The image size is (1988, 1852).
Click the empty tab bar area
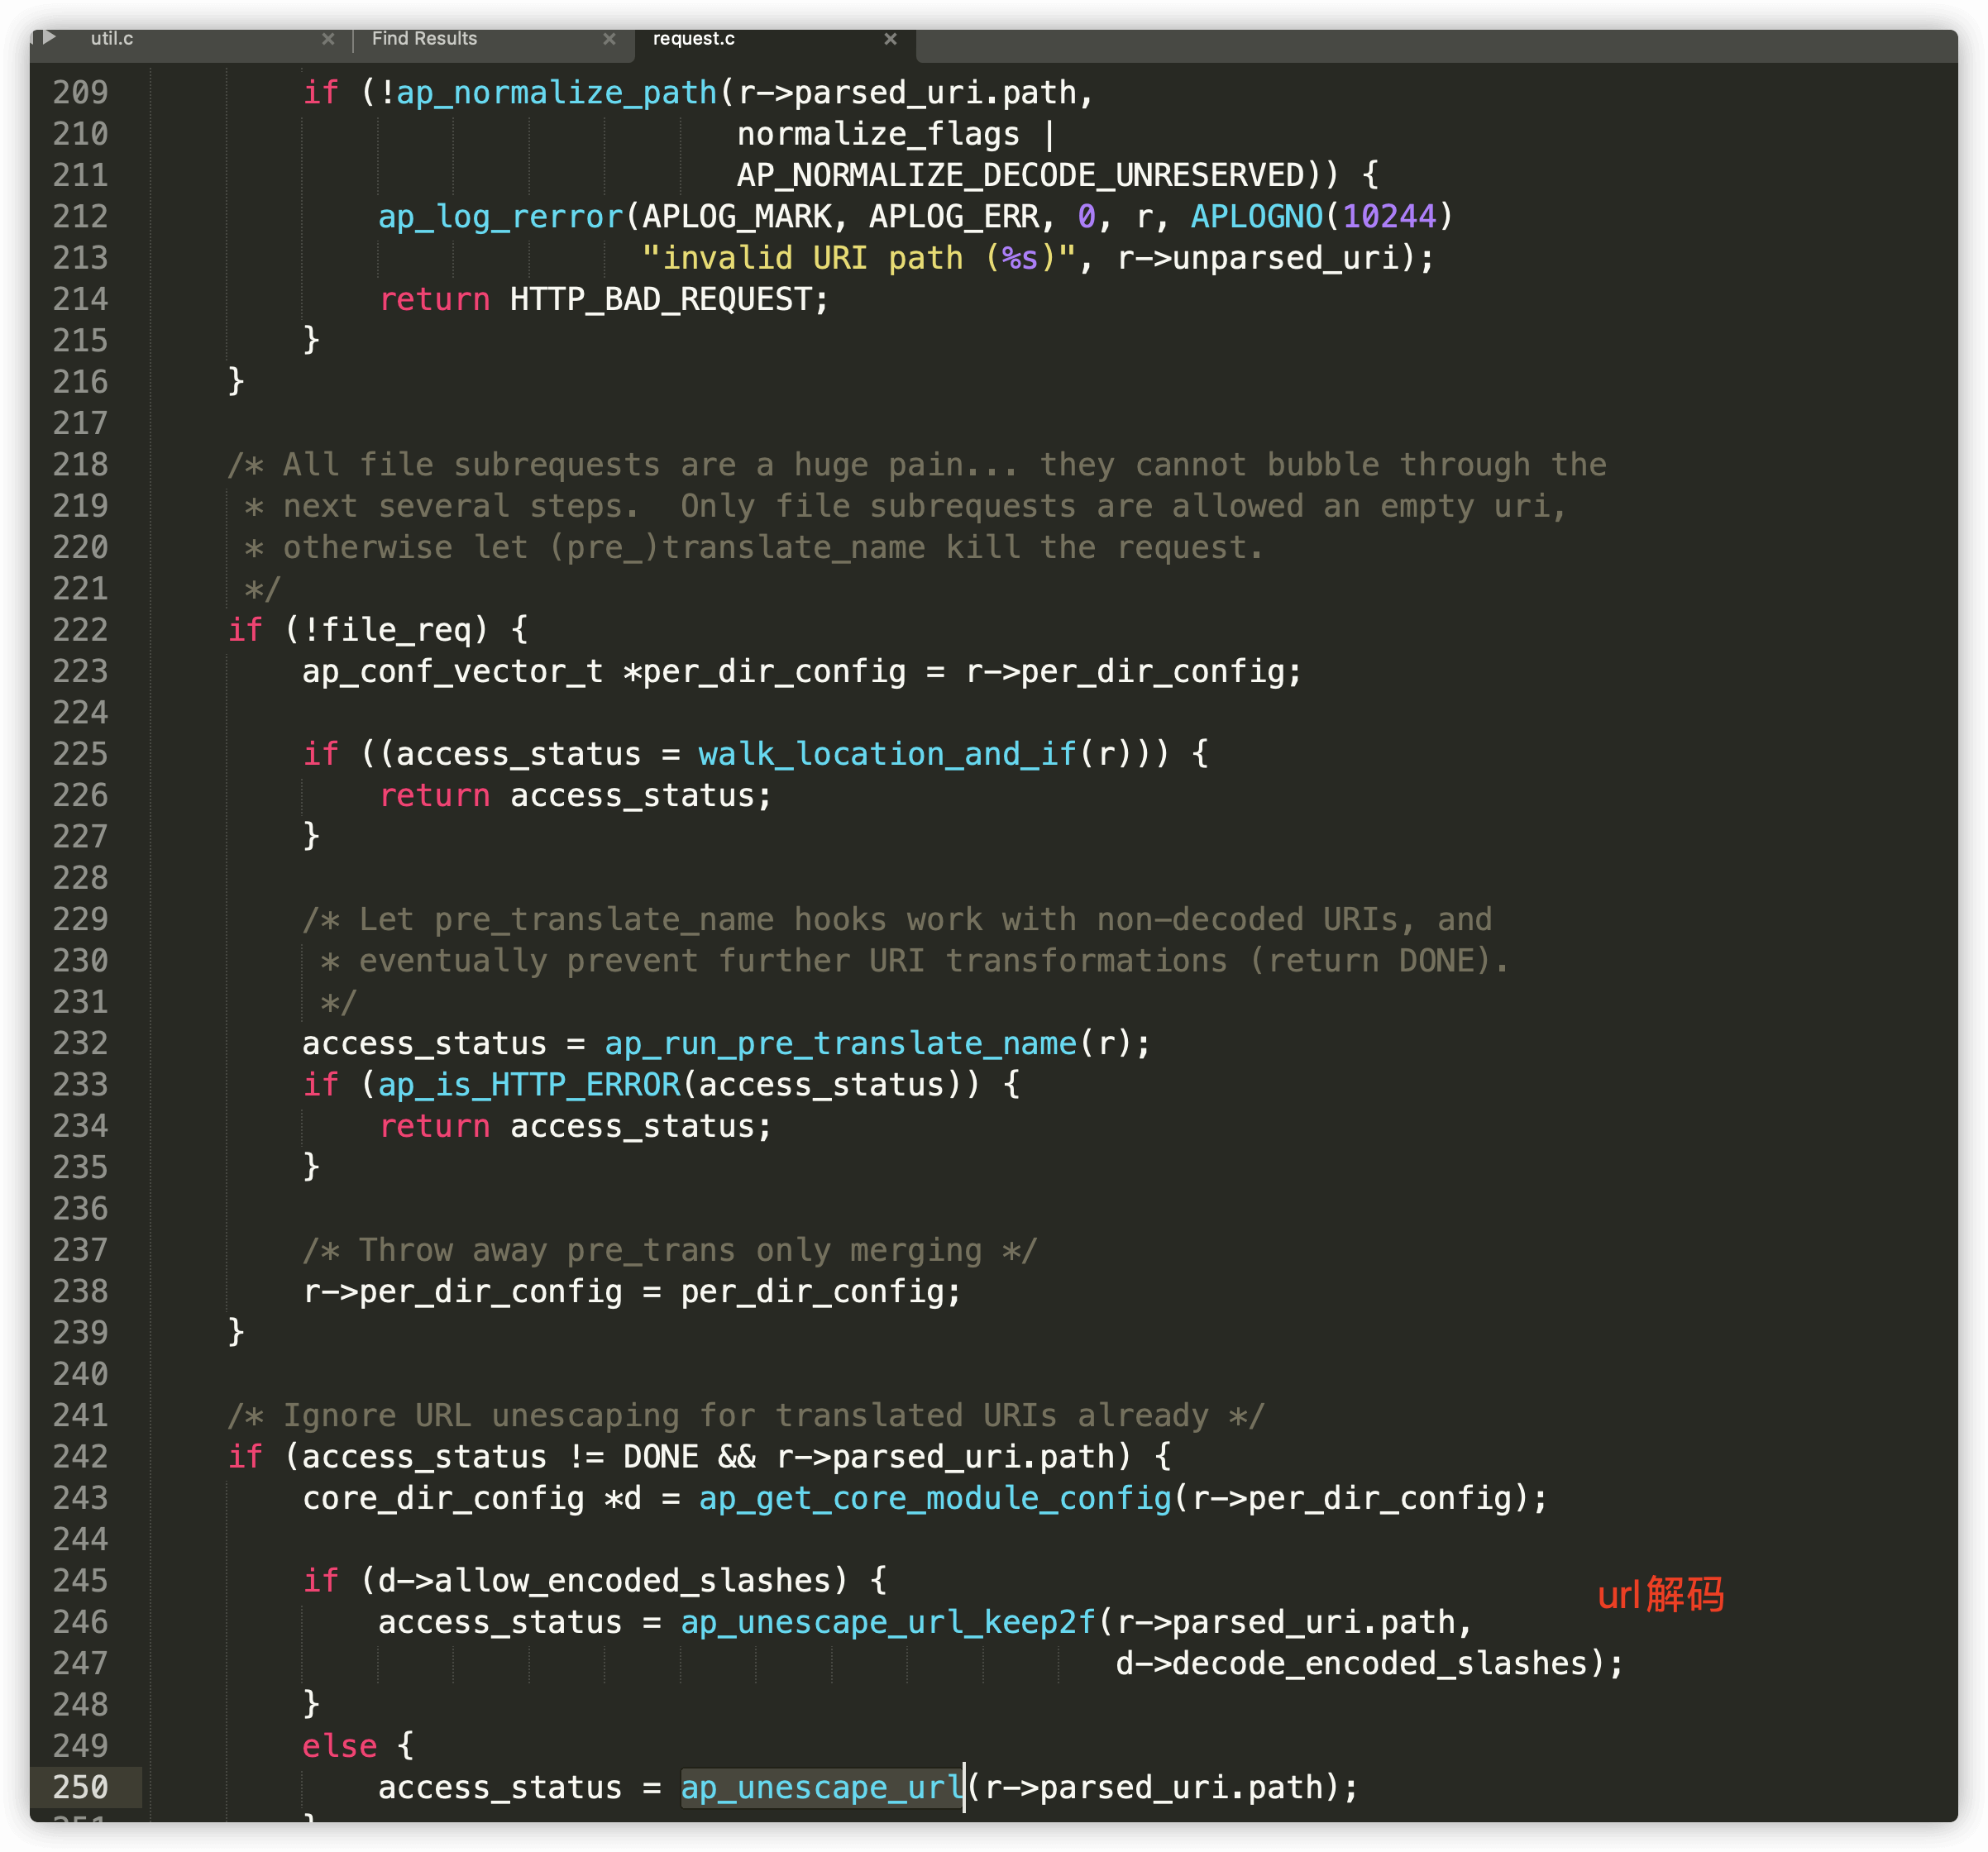point(1430,45)
